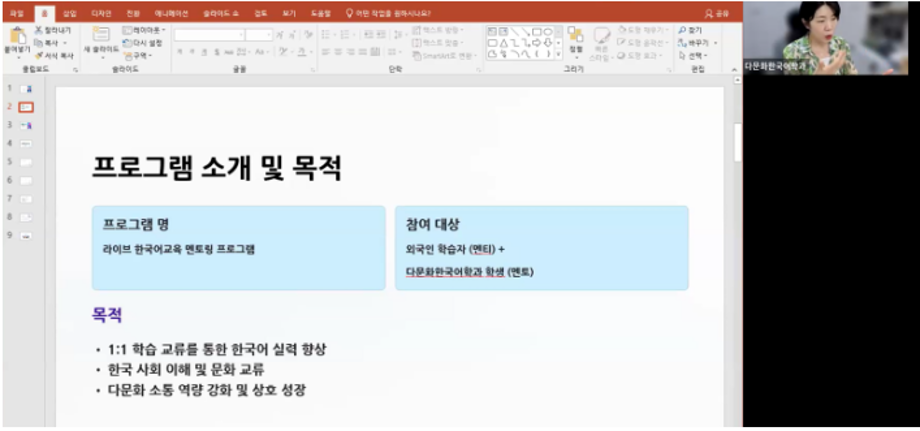Click the font color button (underlined 가)

click(302, 52)
